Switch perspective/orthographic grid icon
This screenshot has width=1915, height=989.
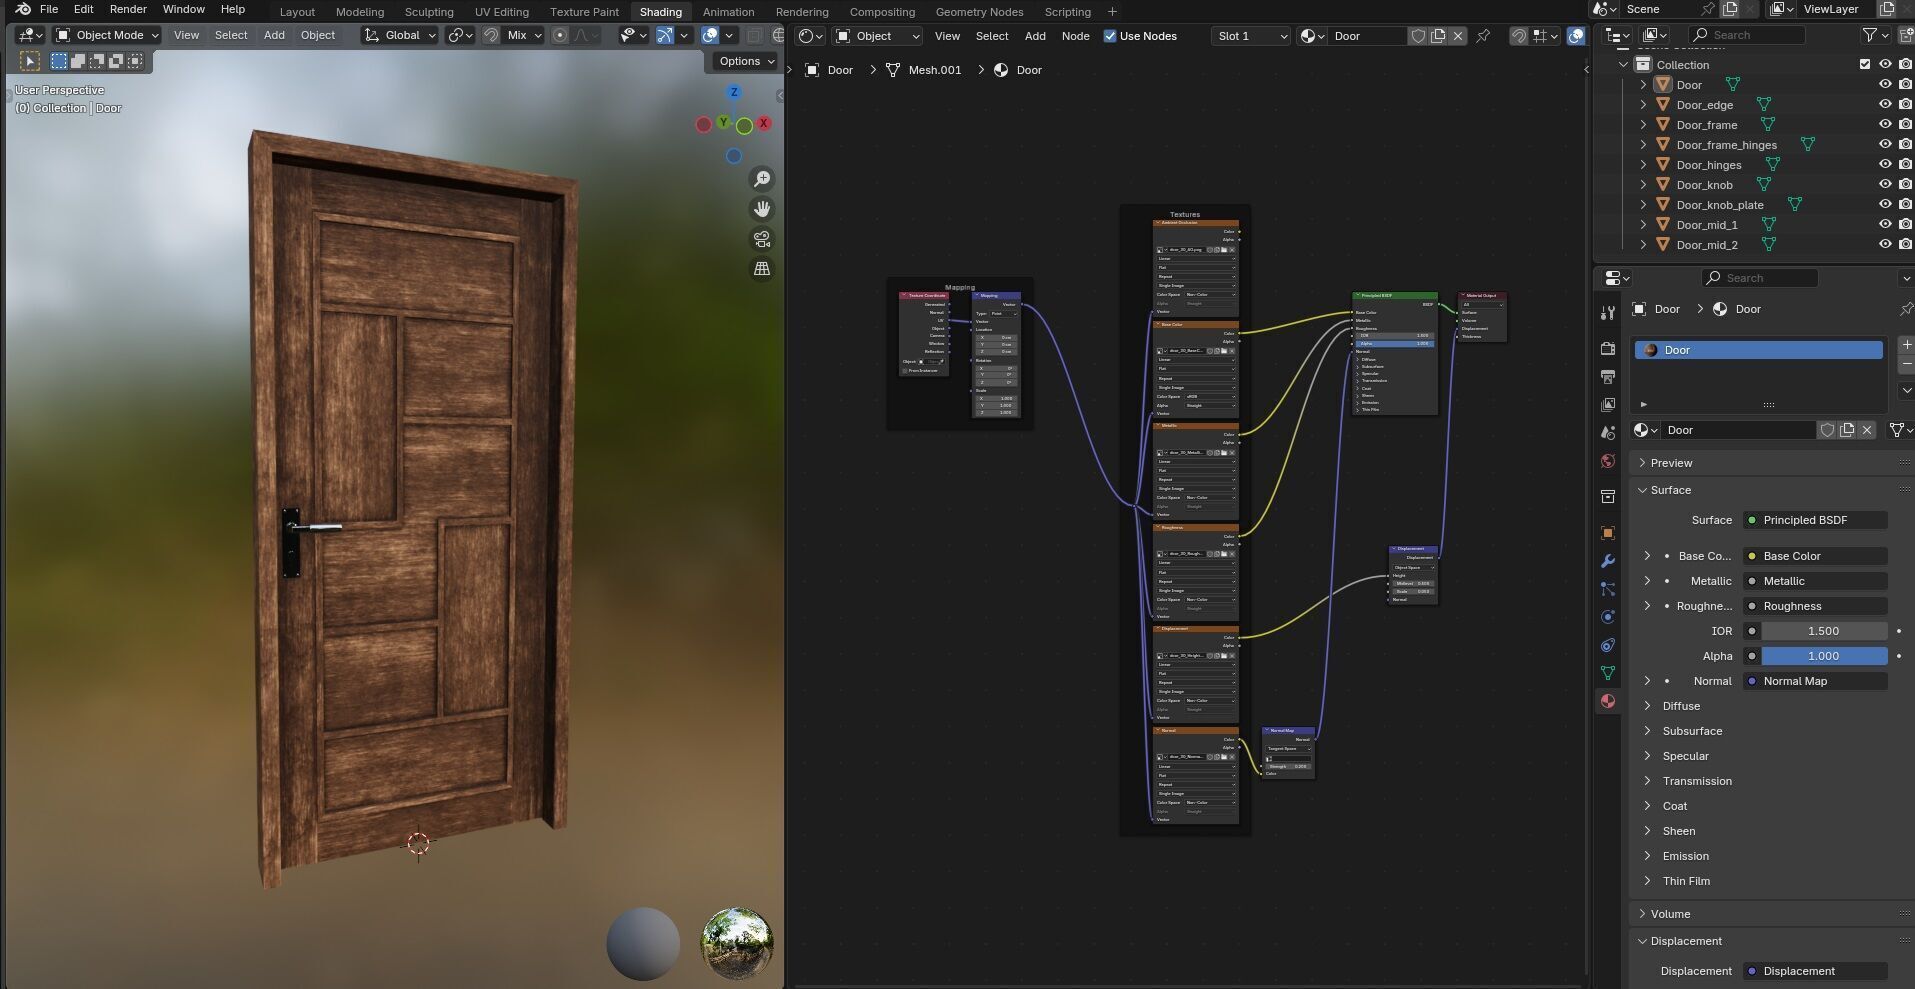[x=762, y=269]
